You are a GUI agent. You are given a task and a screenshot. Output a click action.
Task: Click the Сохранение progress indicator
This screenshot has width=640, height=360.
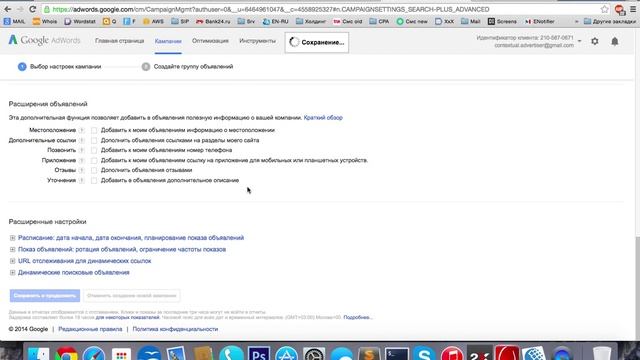pyautogui.click(x=317, y=42)
